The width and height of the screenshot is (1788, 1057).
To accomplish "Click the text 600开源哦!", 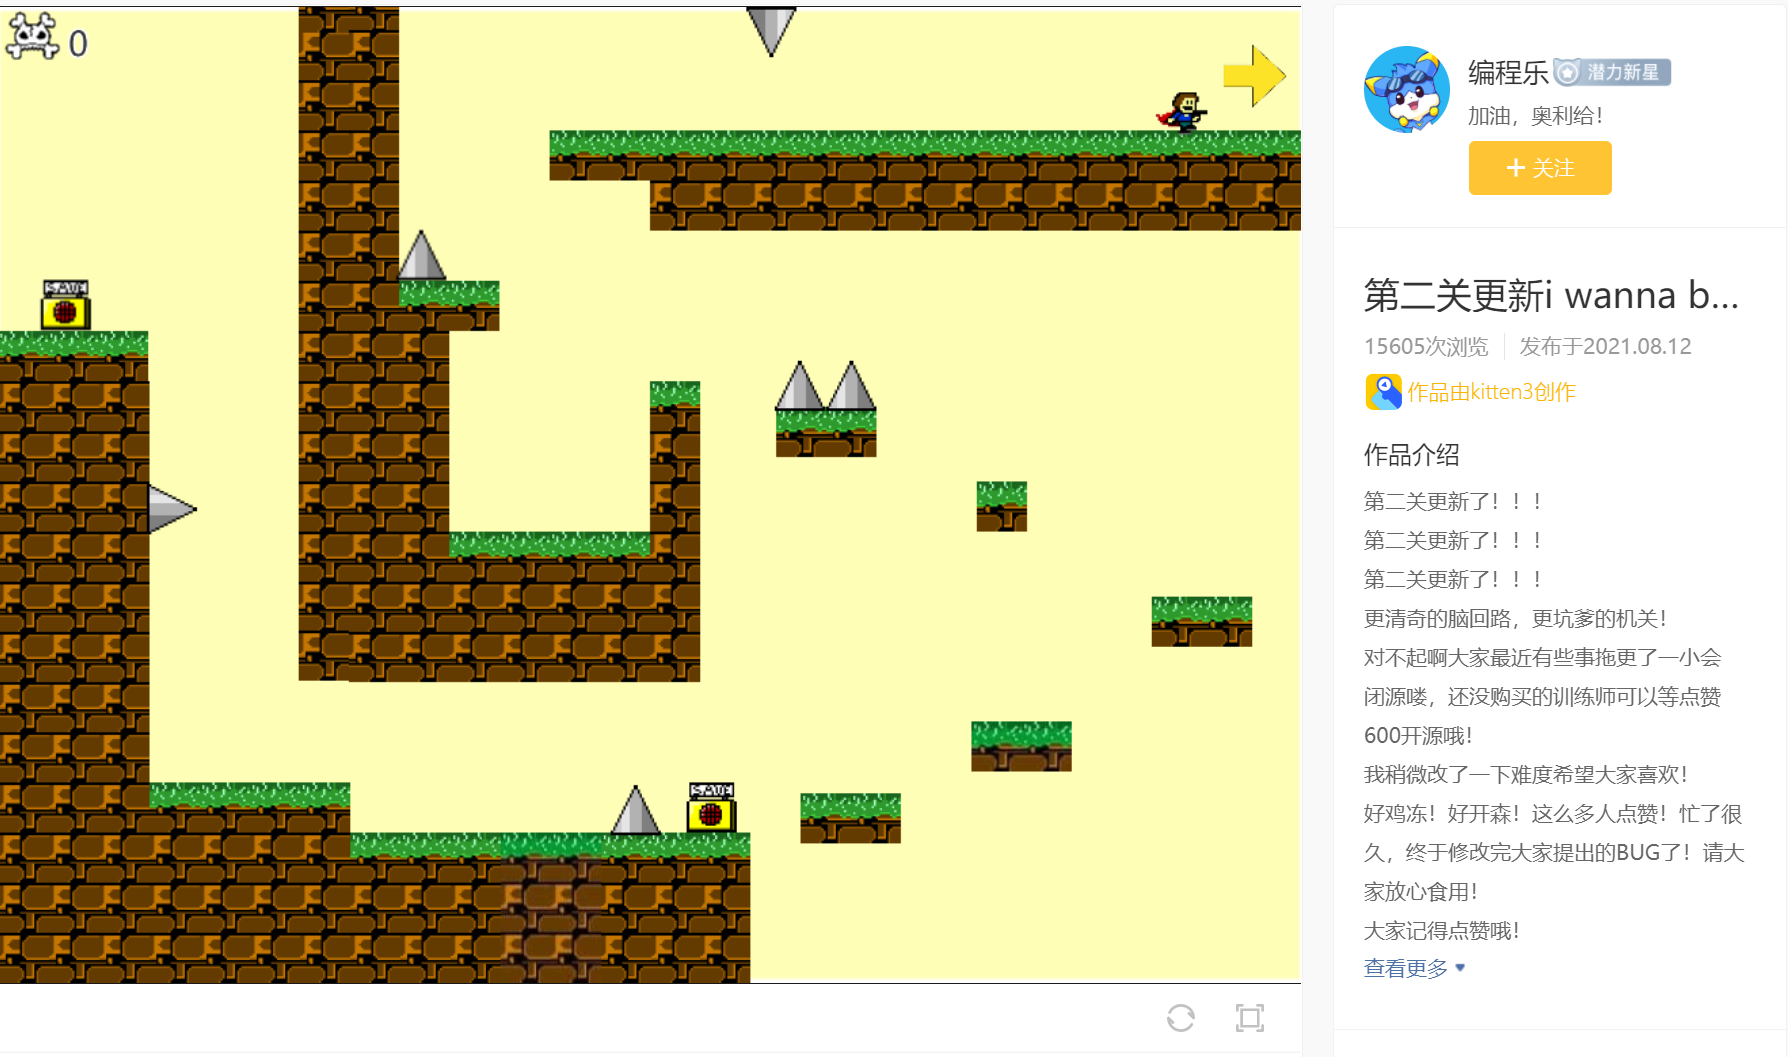I will tap(1418, 736).
